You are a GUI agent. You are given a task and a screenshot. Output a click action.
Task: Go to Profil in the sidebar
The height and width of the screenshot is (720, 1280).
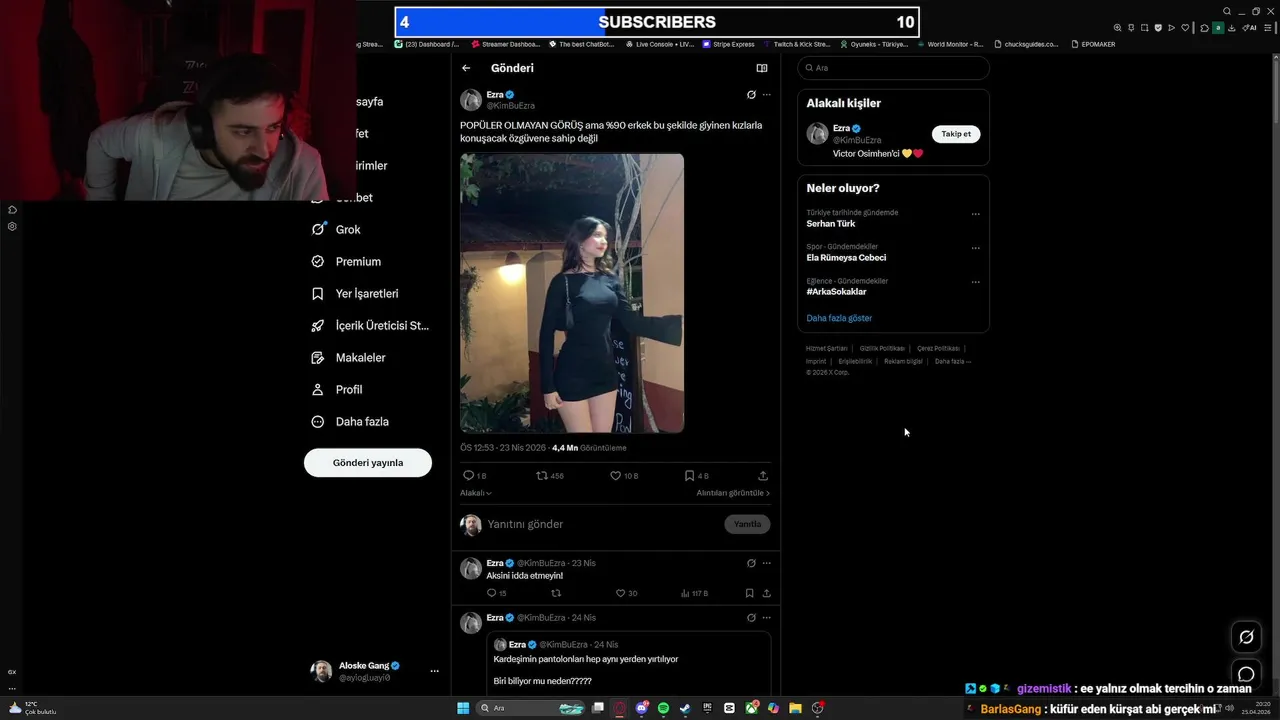[x=336, y=389]
